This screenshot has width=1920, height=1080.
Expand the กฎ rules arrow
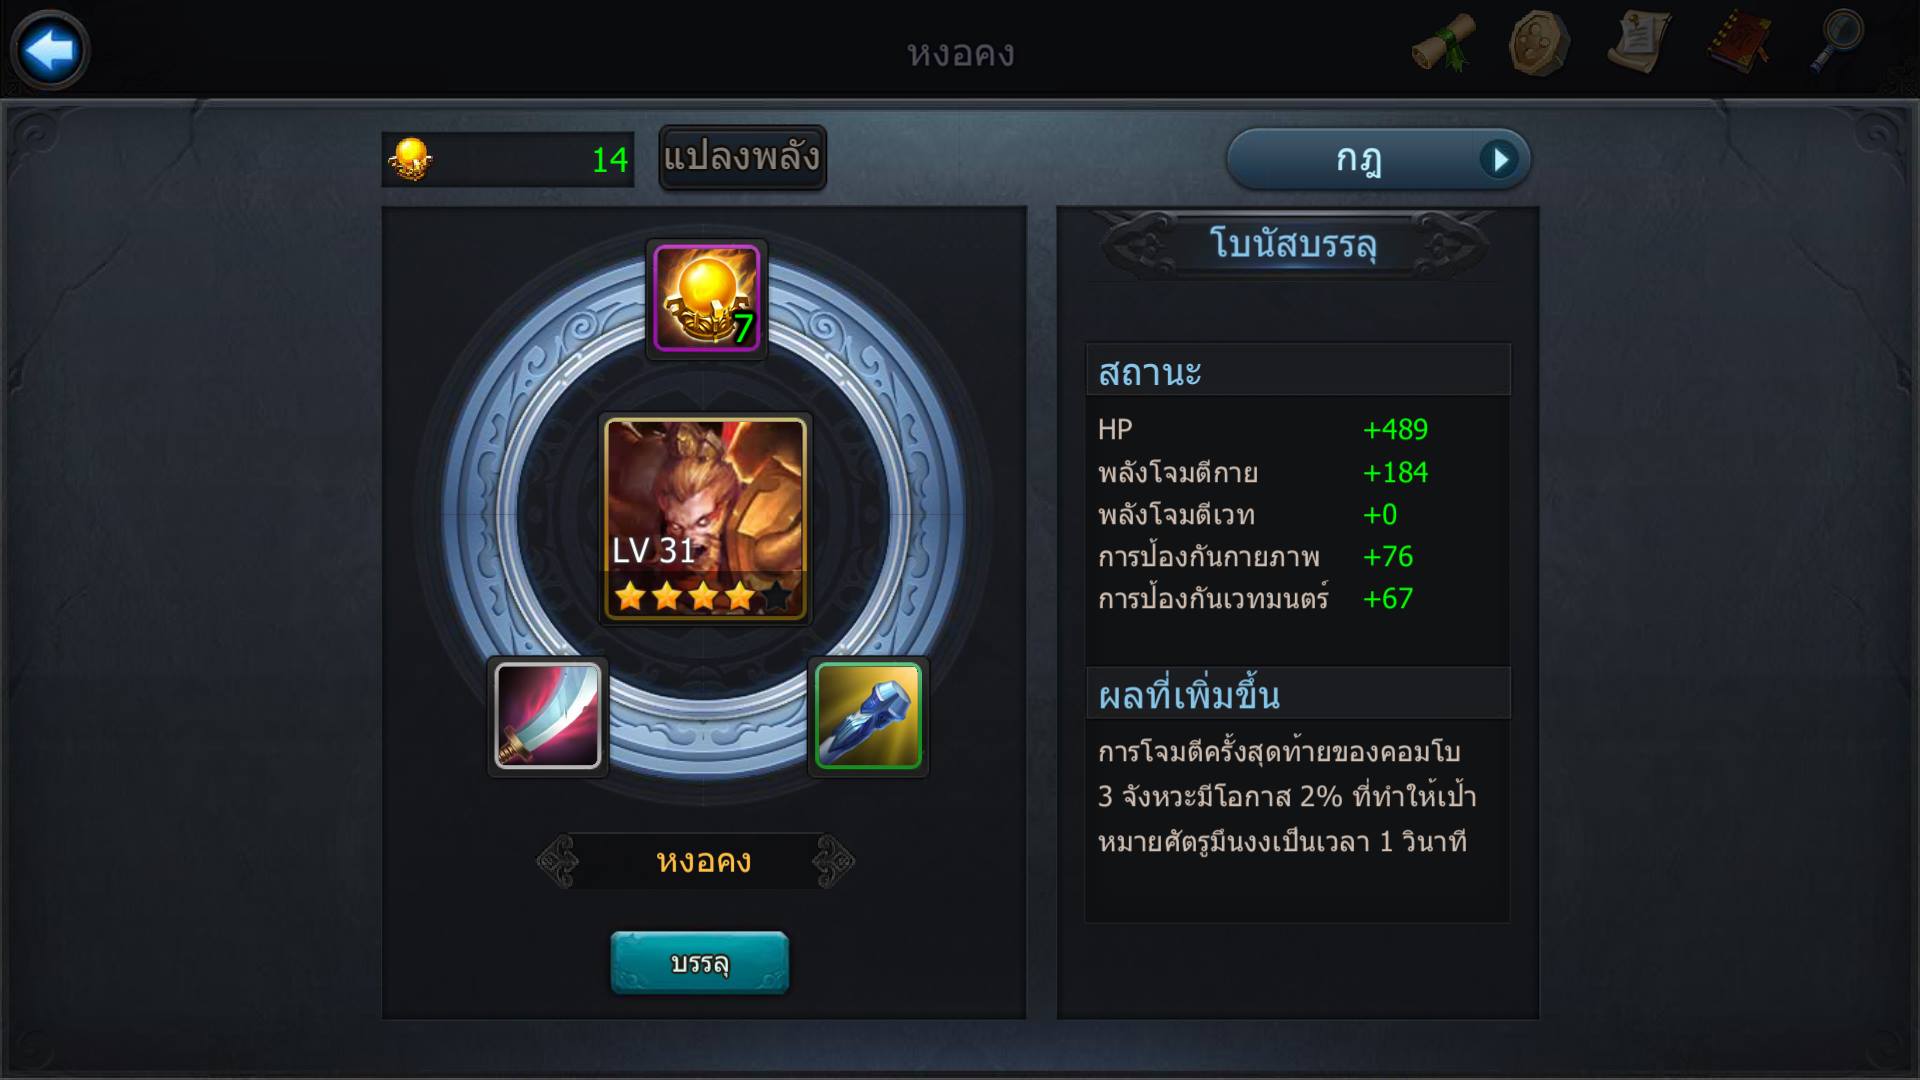pos(1499,159)
